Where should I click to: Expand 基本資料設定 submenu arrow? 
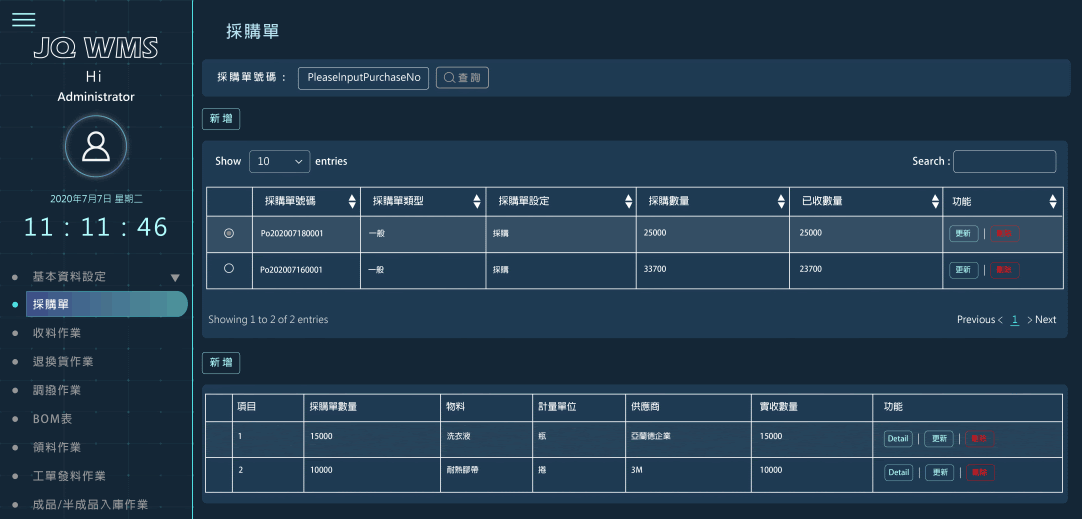(175, 277)
